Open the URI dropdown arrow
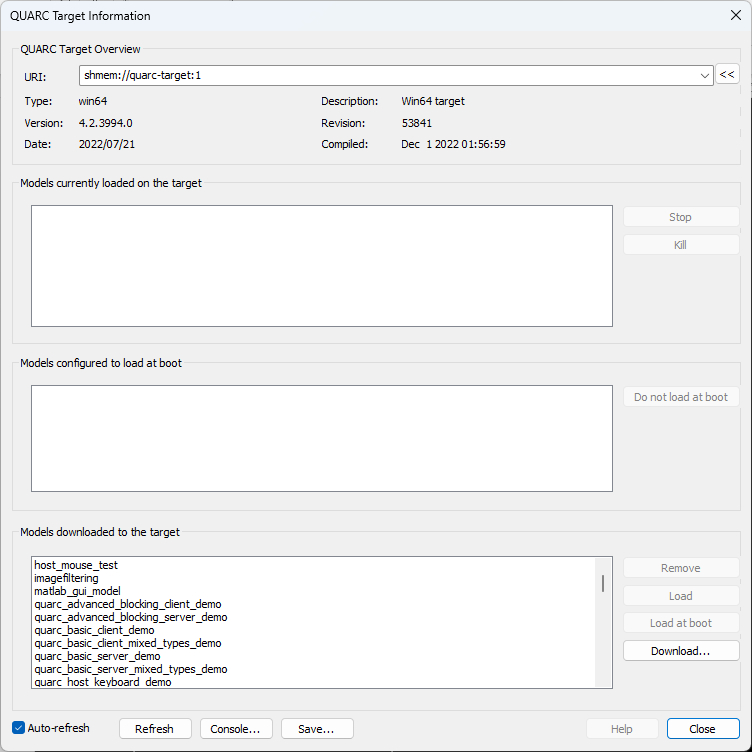This screenshot has height=752, width=752. (704, 76)
